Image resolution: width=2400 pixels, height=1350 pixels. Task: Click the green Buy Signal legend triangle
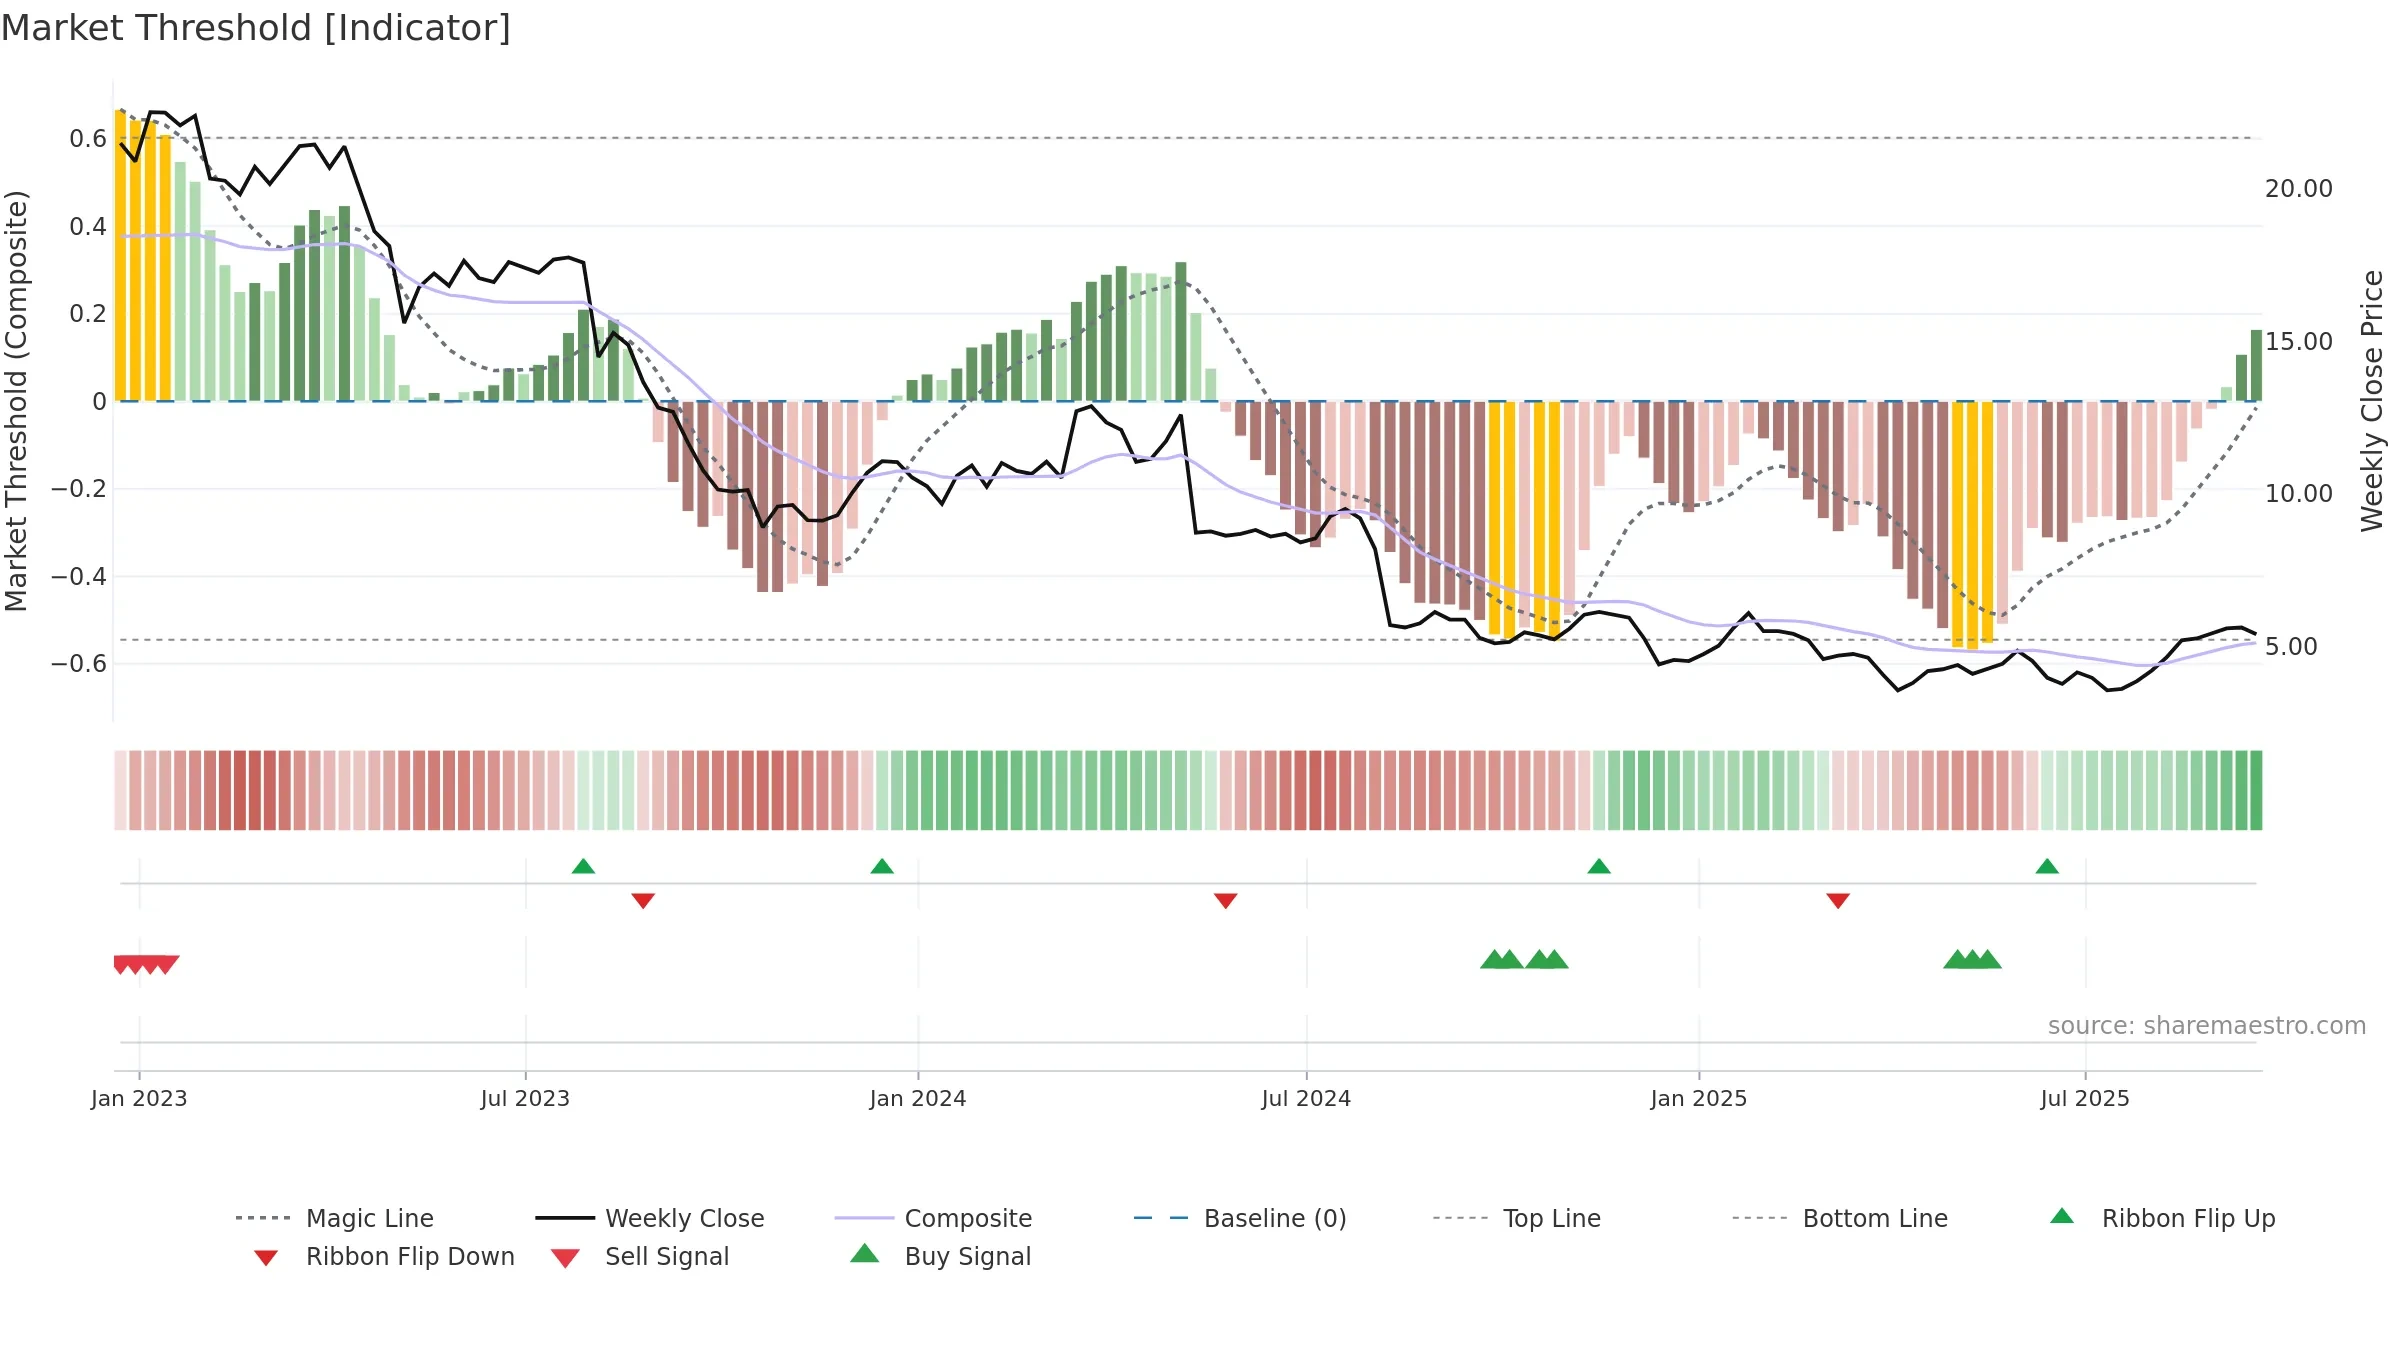pos(865,1253)
